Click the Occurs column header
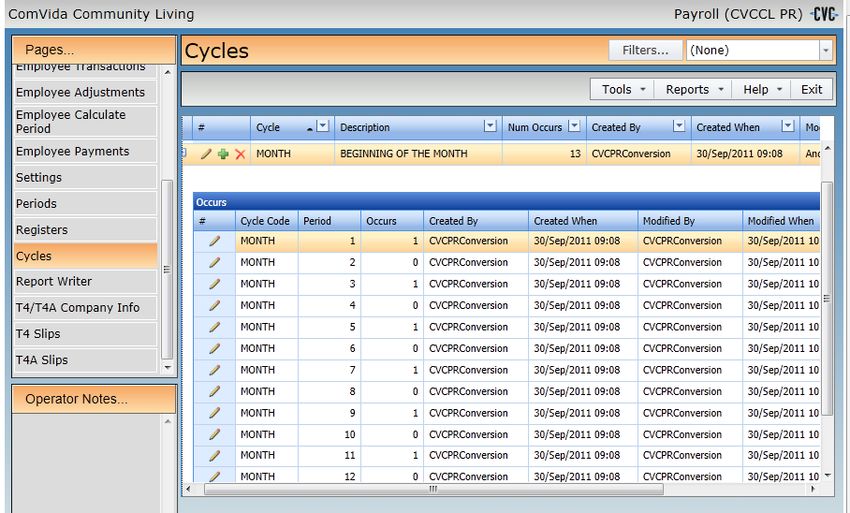Screen dimensions: 850x513 click(x=392, y=221)
